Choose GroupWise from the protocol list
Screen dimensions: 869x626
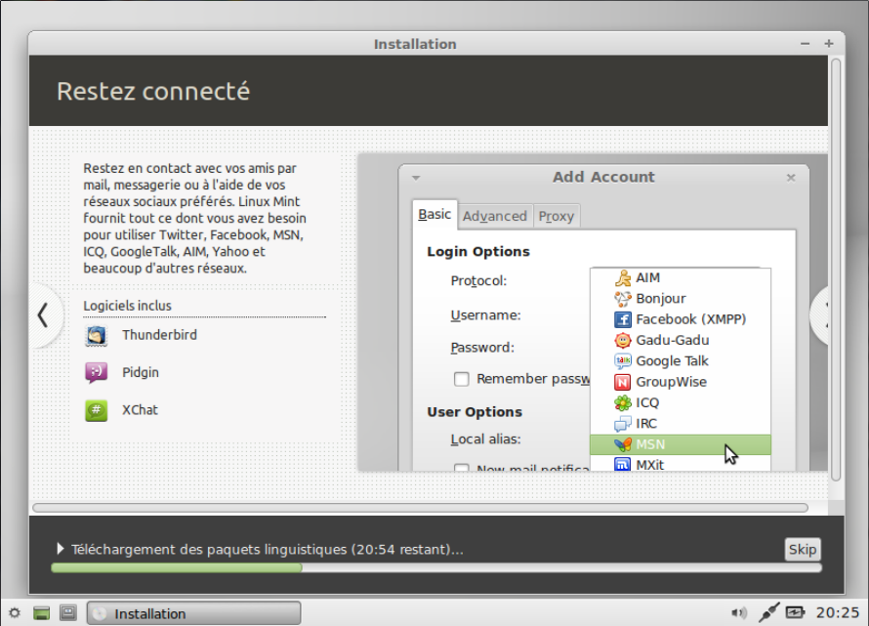[x=681, y=382]
